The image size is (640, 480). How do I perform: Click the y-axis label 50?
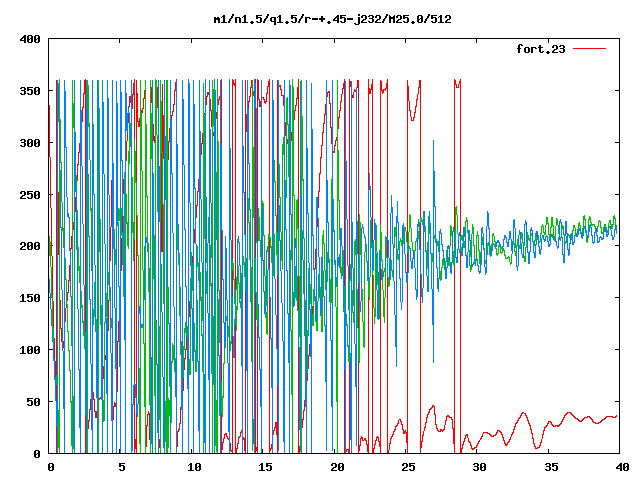point(33,402)
